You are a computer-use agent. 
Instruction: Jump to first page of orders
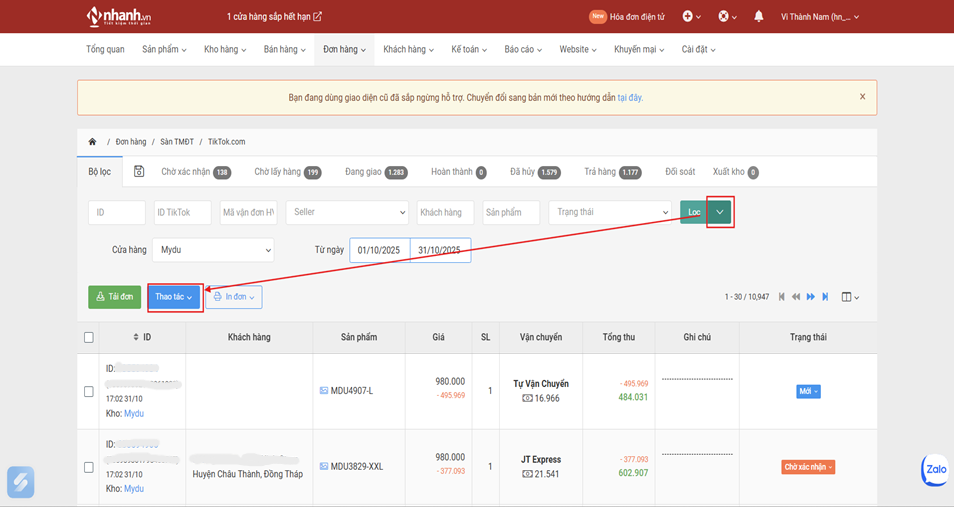(x=782, y=297)
